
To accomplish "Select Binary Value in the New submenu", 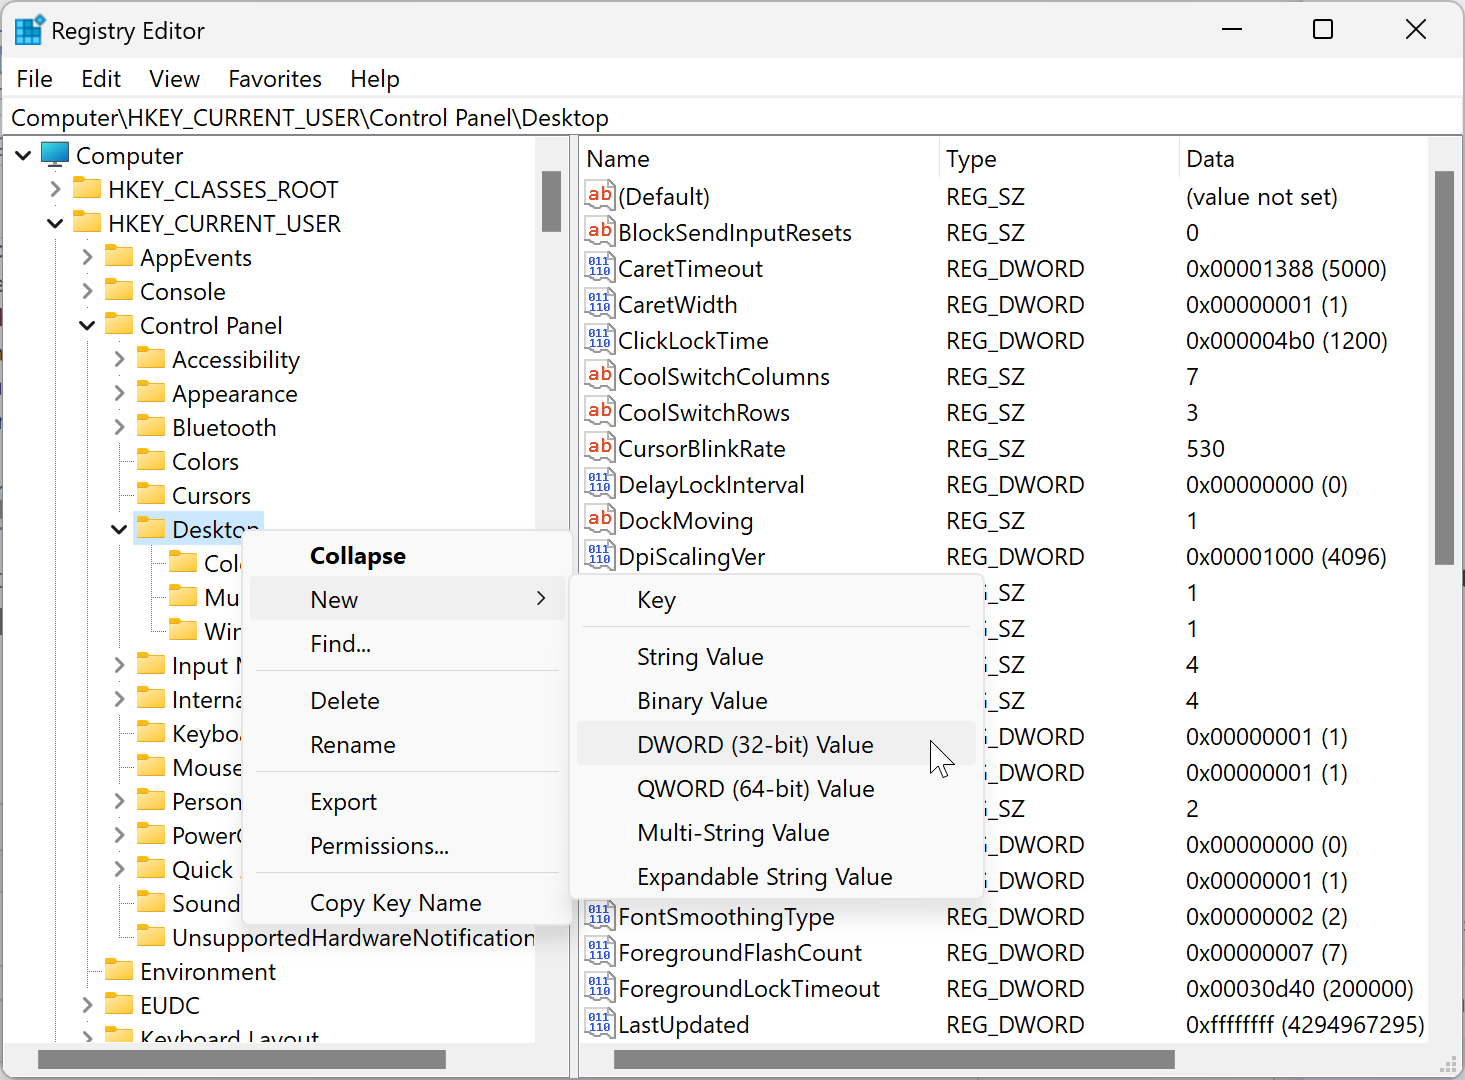I will click(x=776, y=701).
